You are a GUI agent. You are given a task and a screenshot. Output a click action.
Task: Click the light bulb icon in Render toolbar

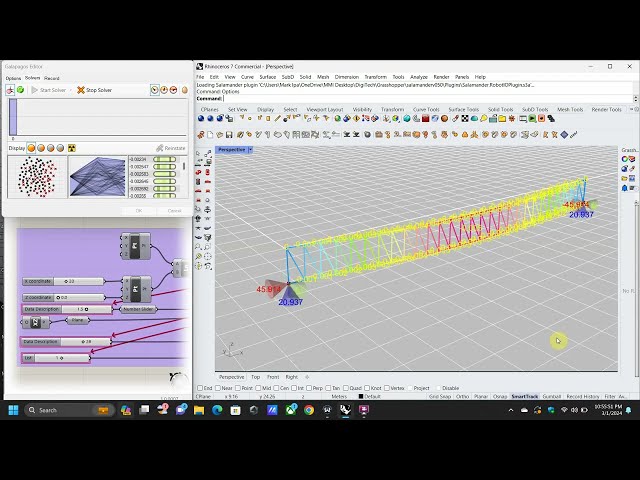pos(484,119)
